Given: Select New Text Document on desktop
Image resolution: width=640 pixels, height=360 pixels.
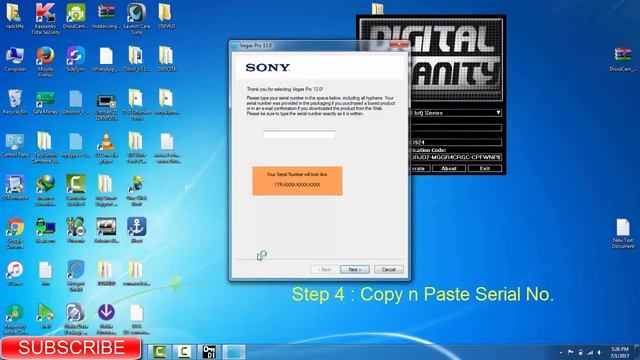Looking at the screenshot, I should click(x=623, y=233).
